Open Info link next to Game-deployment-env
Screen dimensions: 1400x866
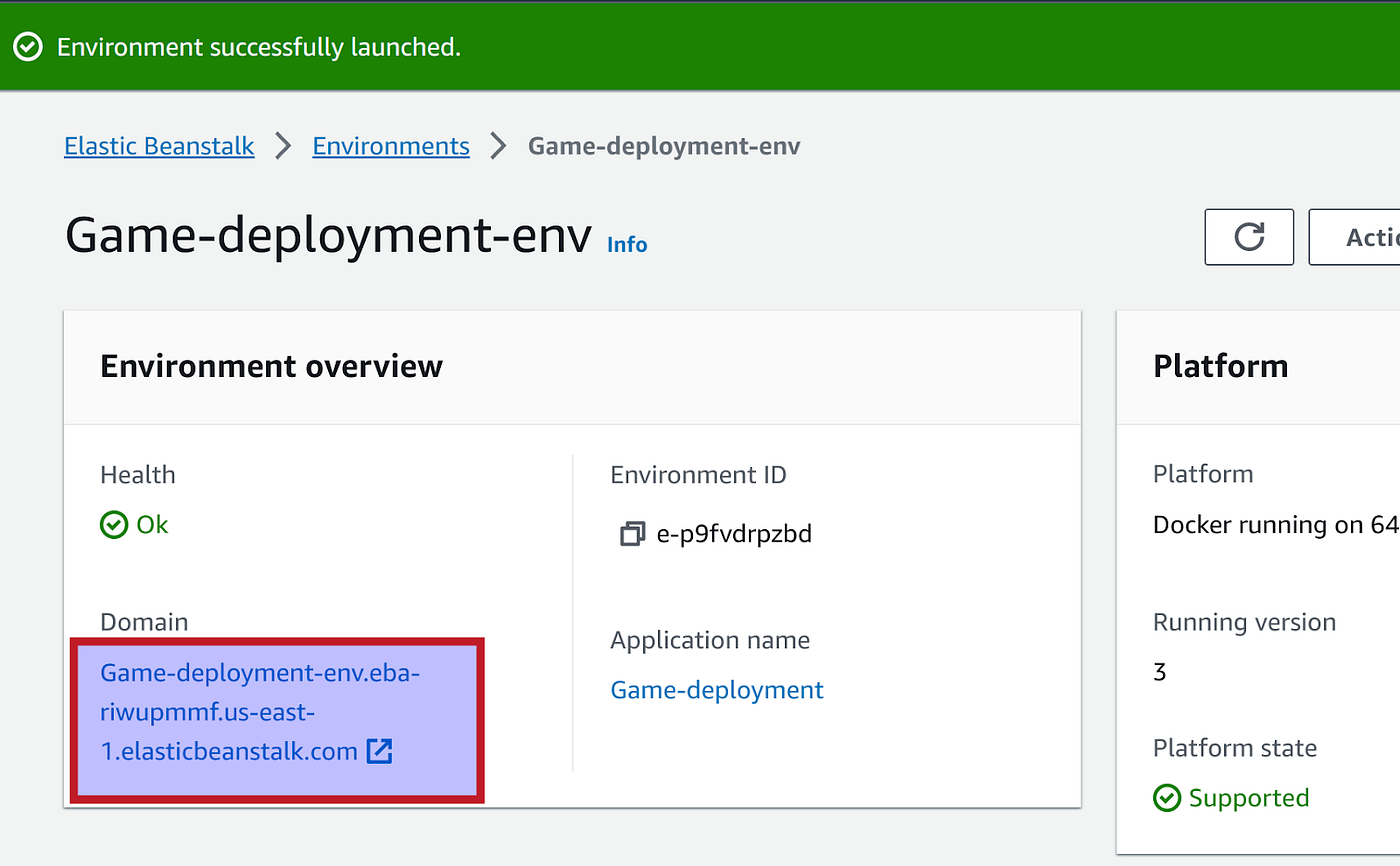click(627, 244)
